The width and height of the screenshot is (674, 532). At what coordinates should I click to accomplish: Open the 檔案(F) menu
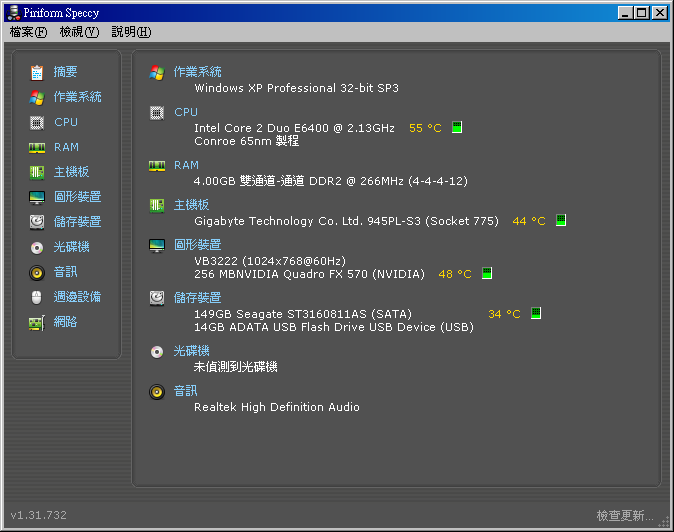pos(28,32)
